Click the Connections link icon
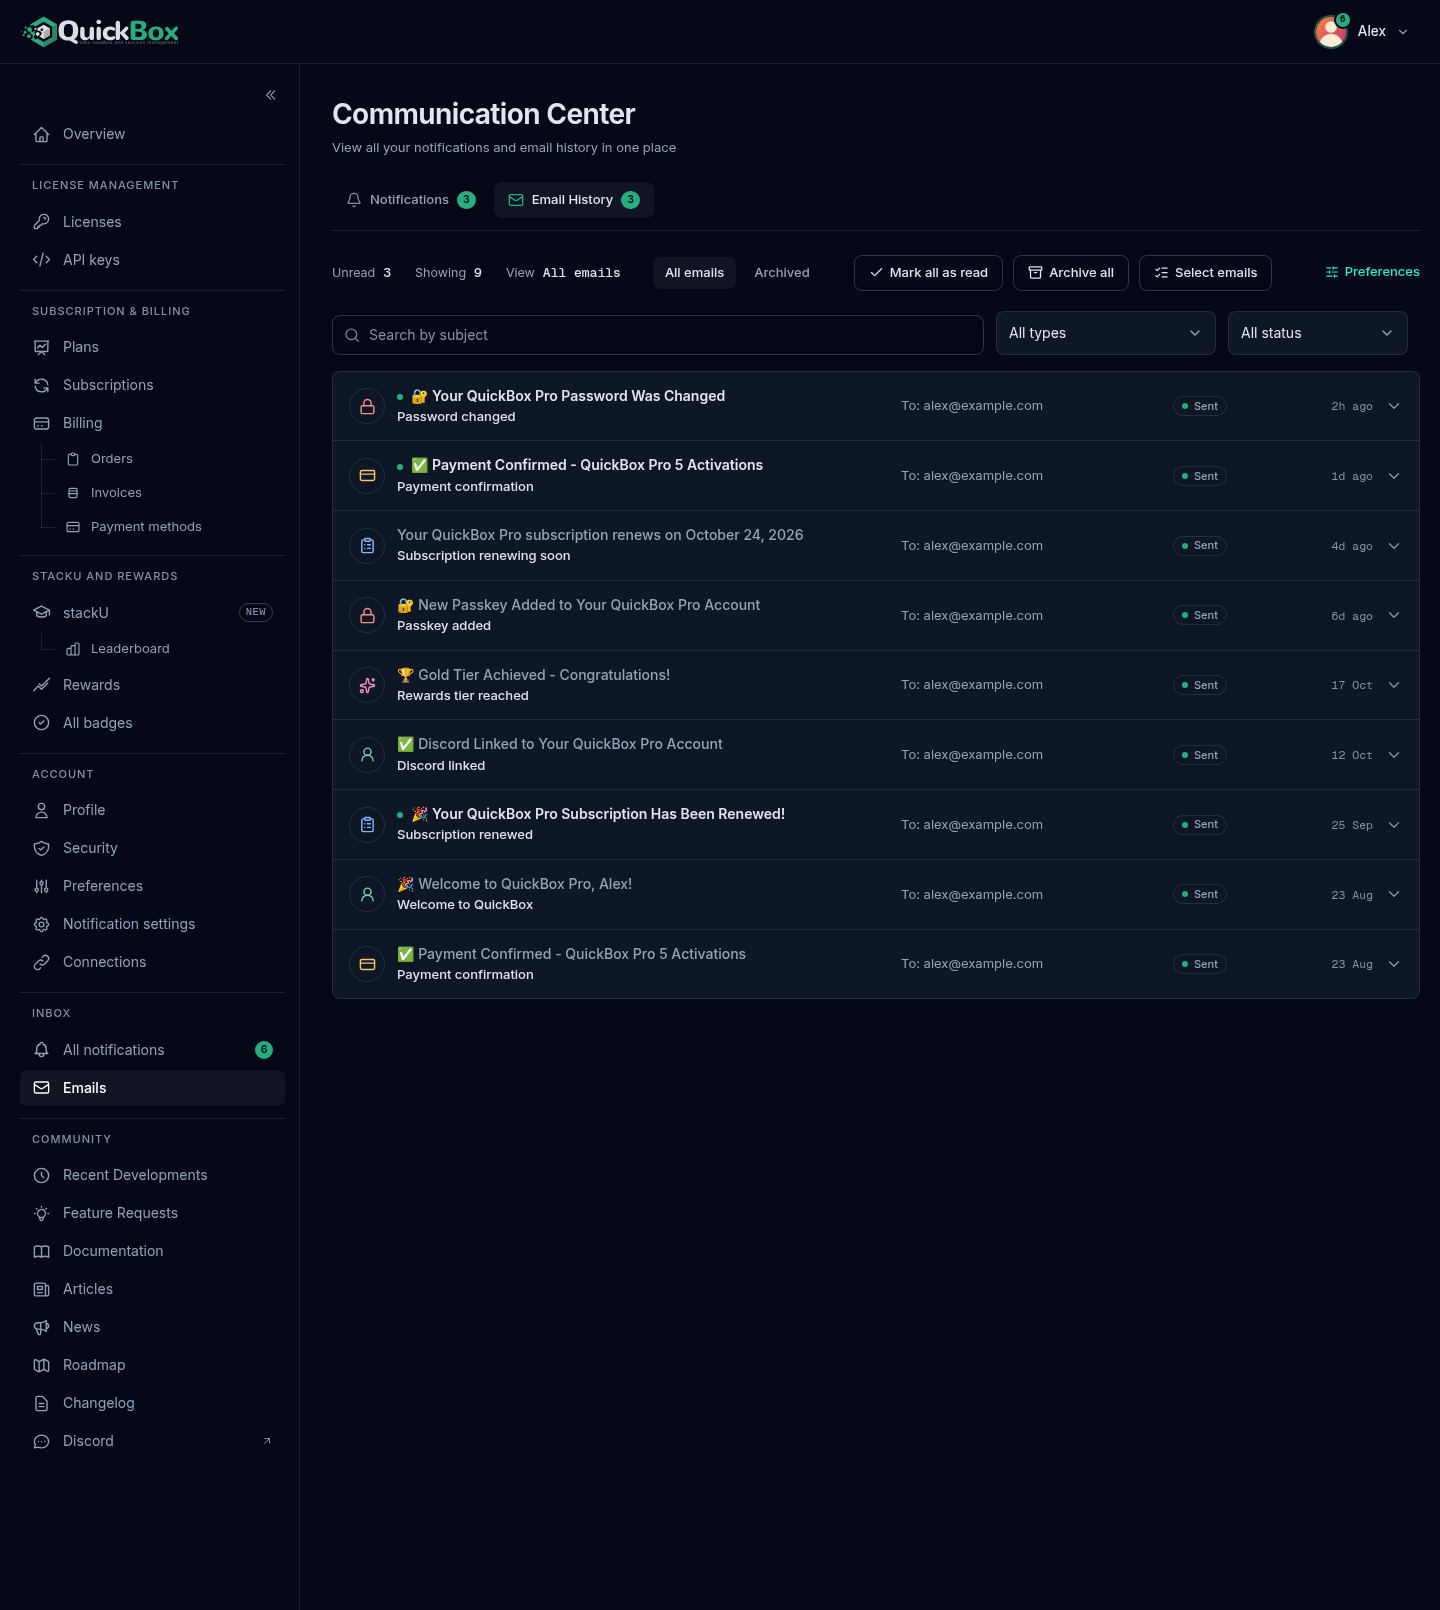Viewport: 1440px width, 1610px height. (x=41, y=962)
